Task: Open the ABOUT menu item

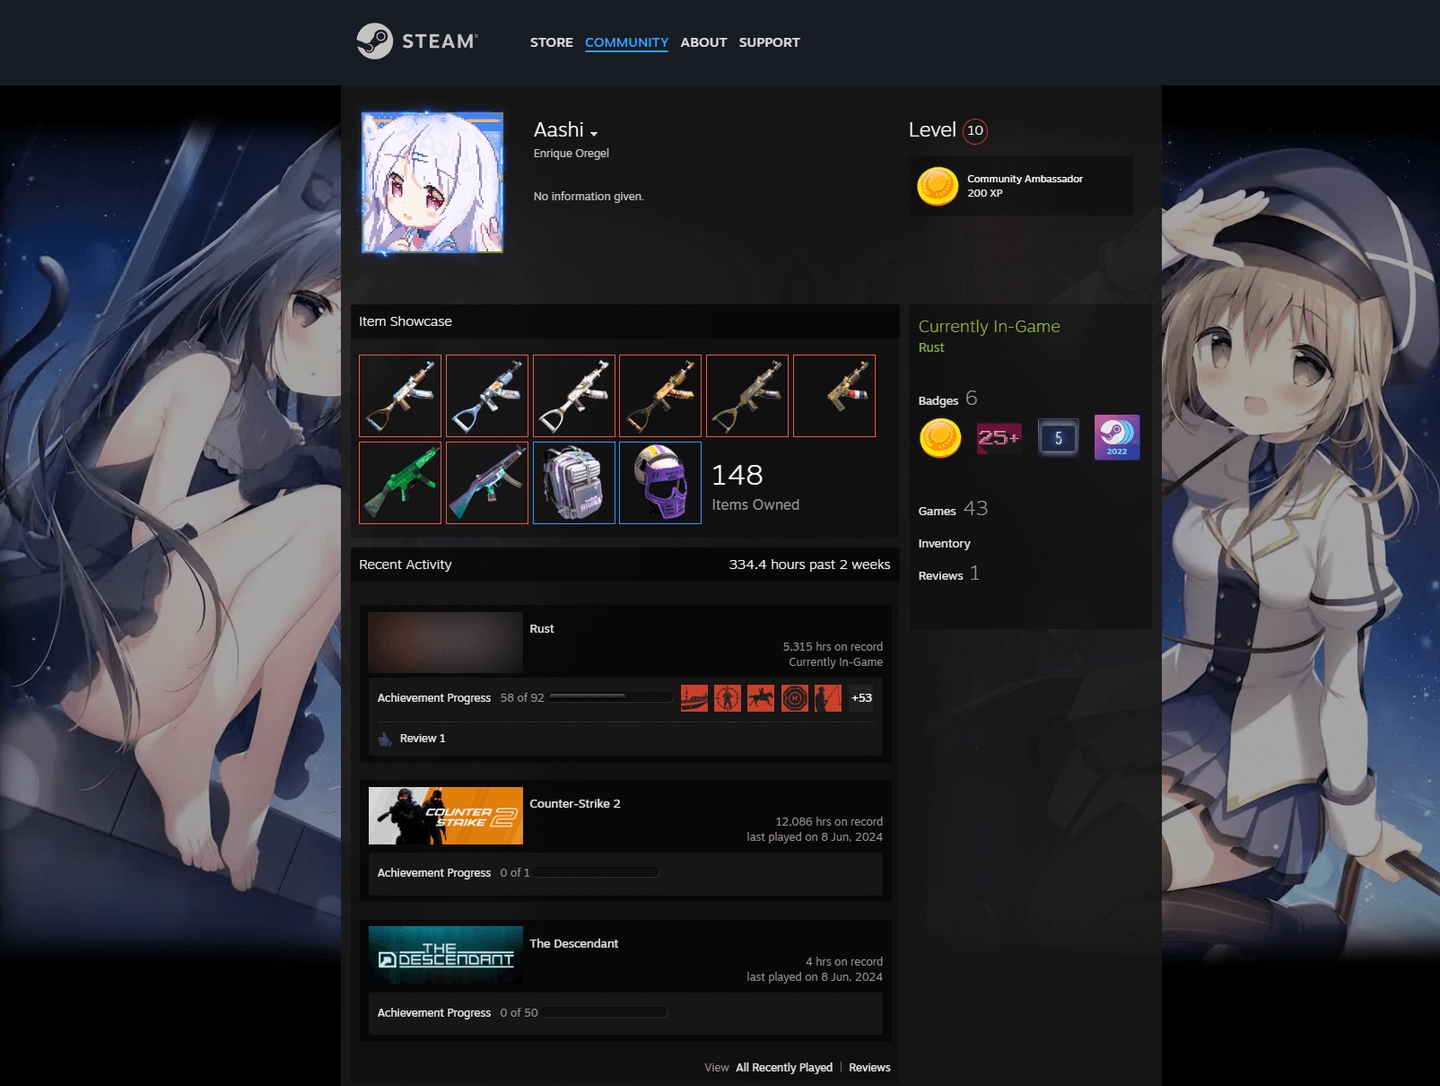Action: (x=704, y=42)
